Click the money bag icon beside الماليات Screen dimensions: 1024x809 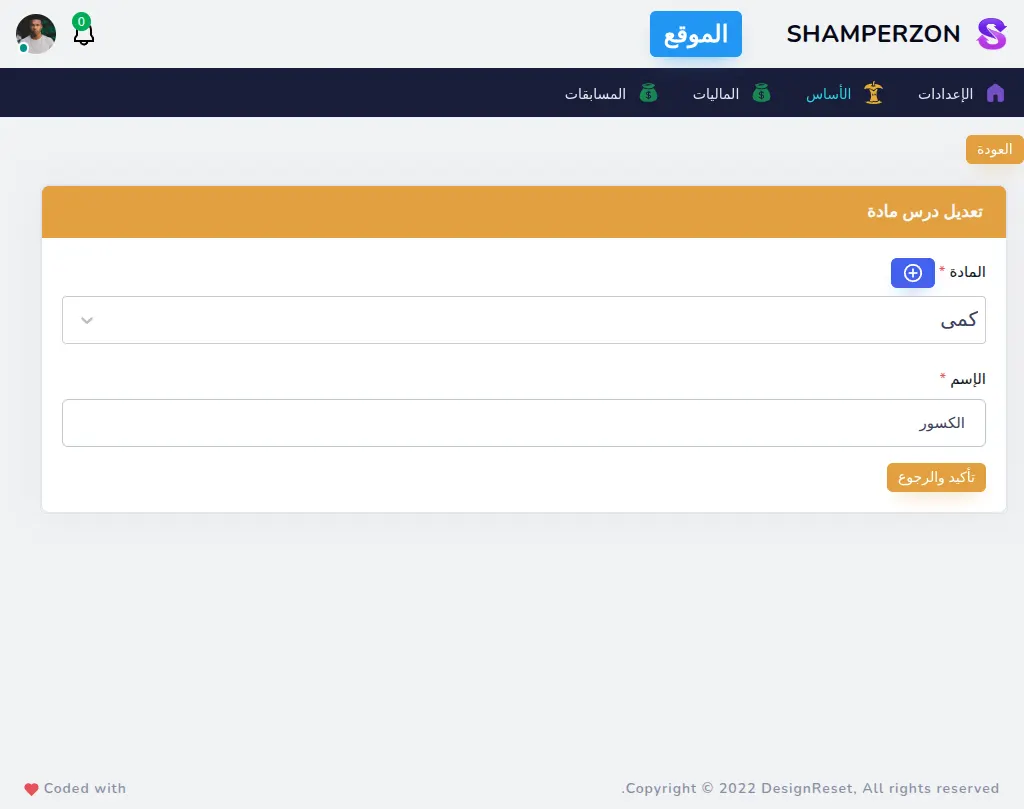tap(762, 93)
